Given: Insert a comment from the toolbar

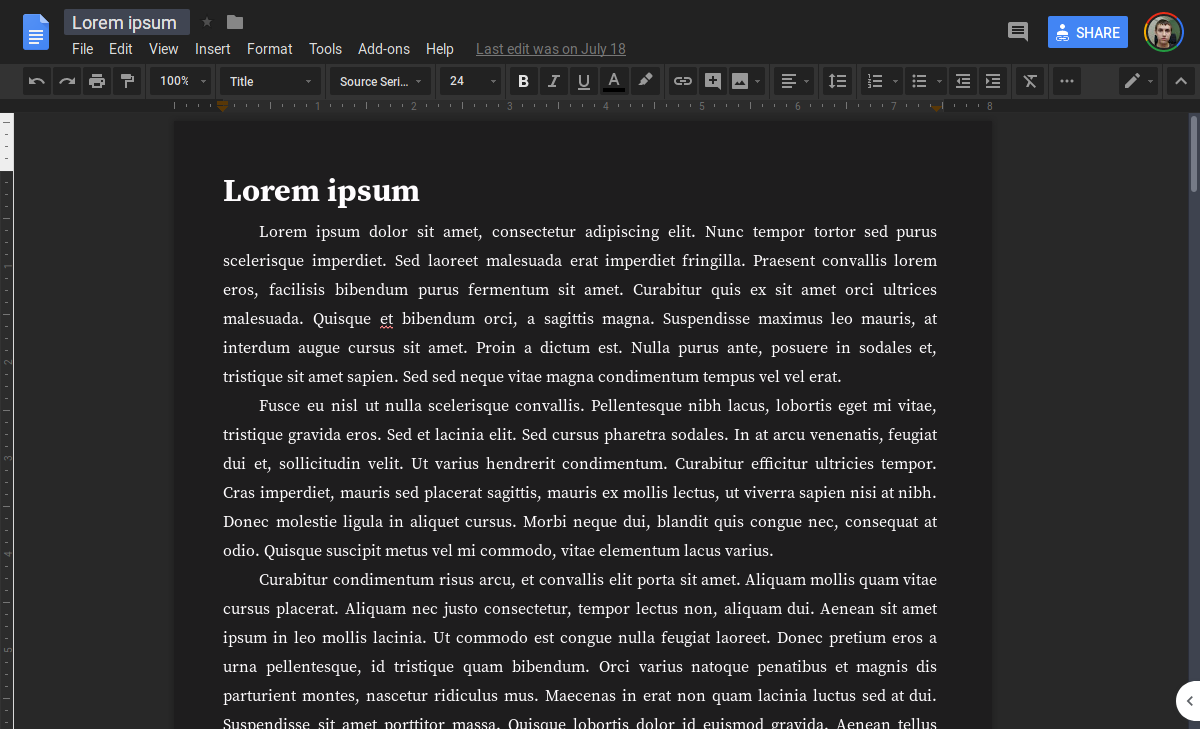Looking at the screenshot, I should pos(713,81).
